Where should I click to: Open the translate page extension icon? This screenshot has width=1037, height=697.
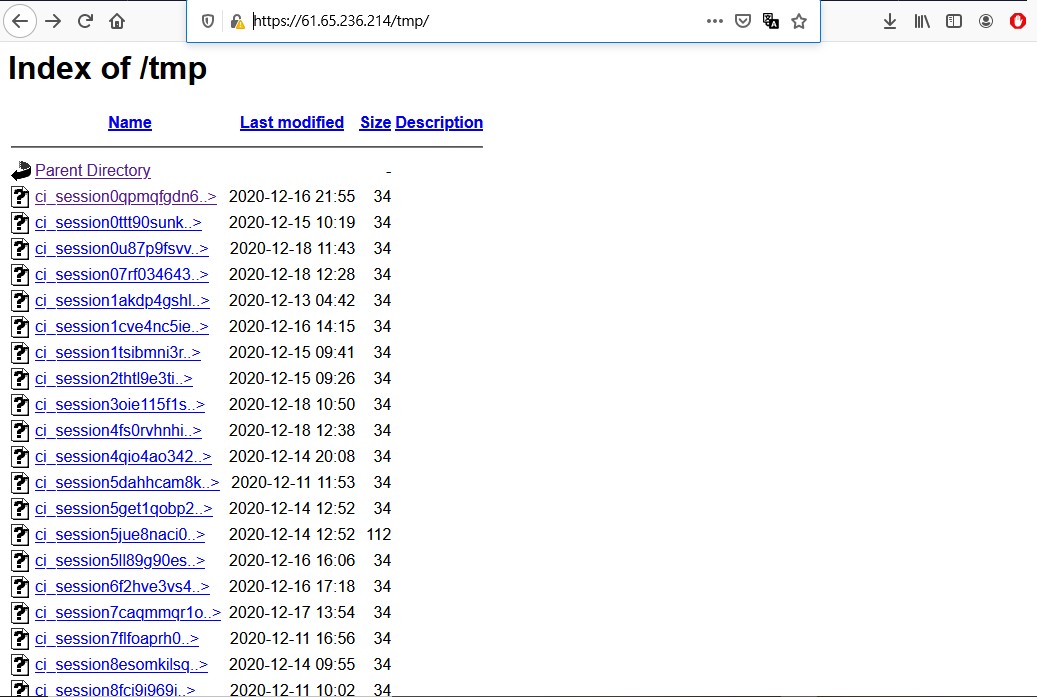(770, 21)
